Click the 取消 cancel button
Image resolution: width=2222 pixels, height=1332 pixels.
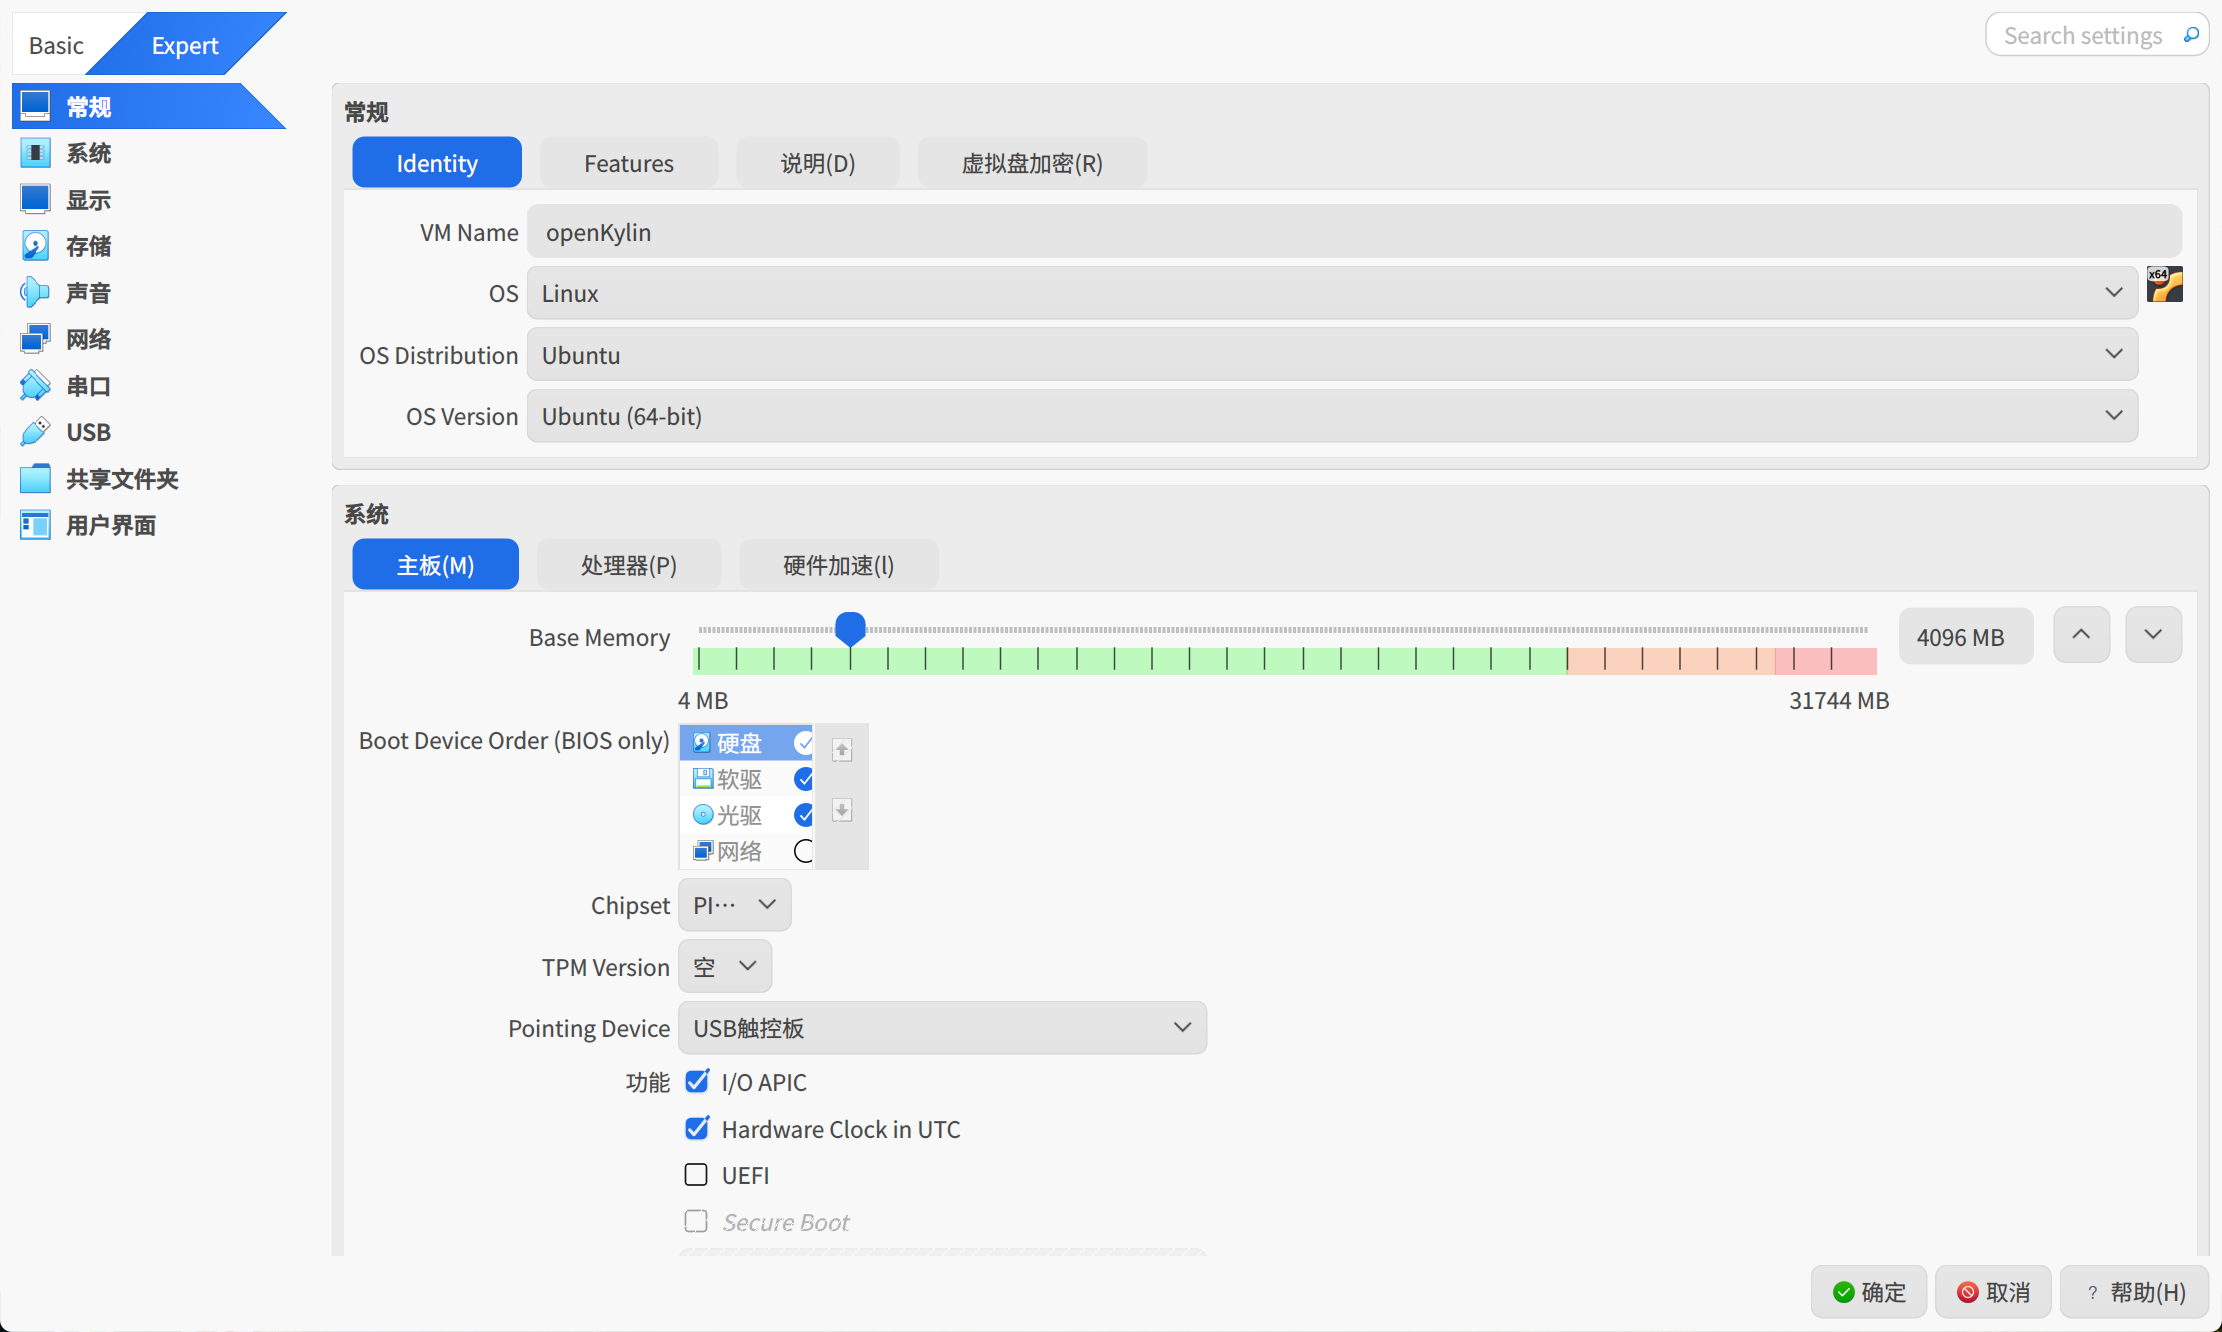tap(1992, 1292)
